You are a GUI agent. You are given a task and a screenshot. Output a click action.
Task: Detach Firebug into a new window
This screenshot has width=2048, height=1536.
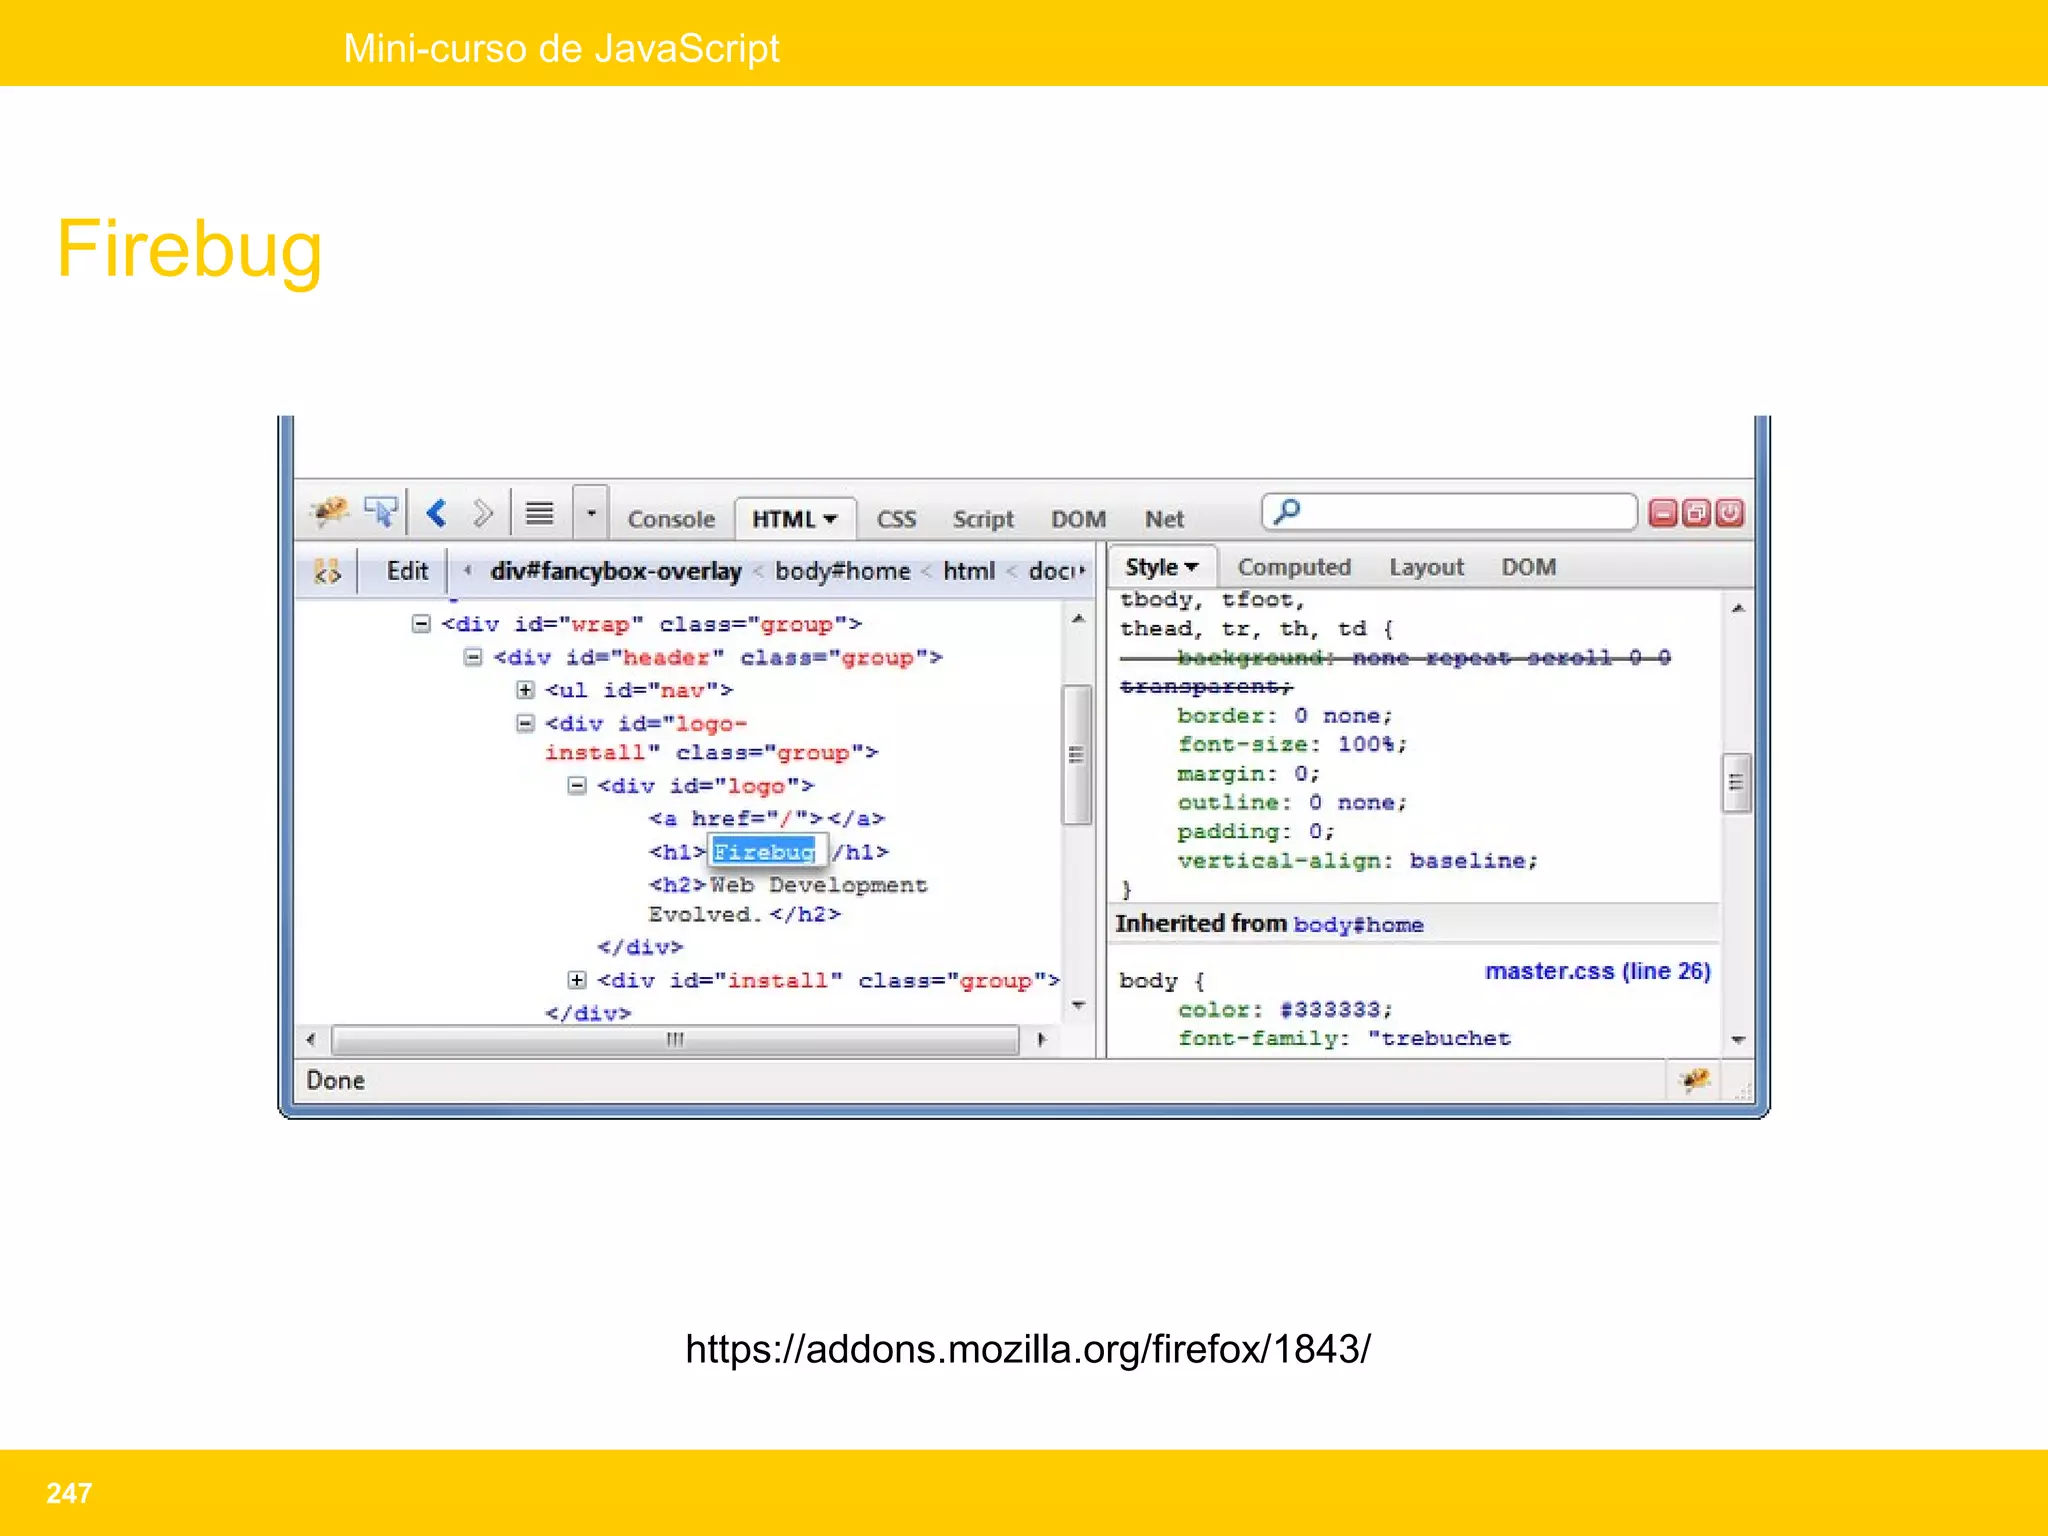click(1696, 513)
